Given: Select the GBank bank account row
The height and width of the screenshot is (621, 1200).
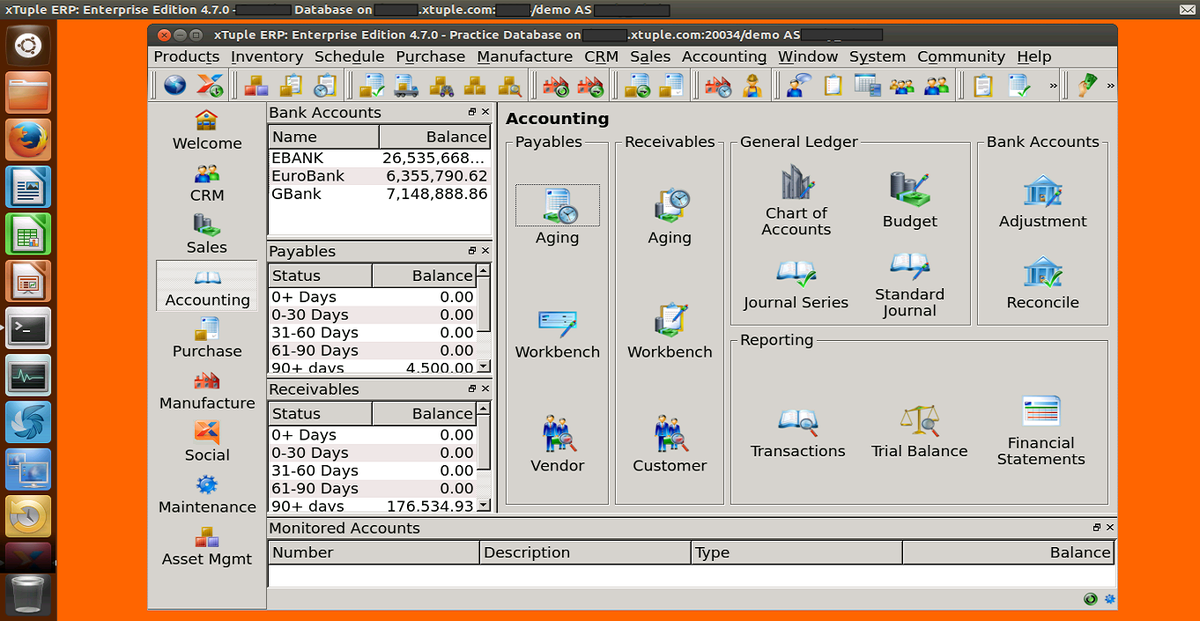Looking at the screenshot, I should pos(379,194).
